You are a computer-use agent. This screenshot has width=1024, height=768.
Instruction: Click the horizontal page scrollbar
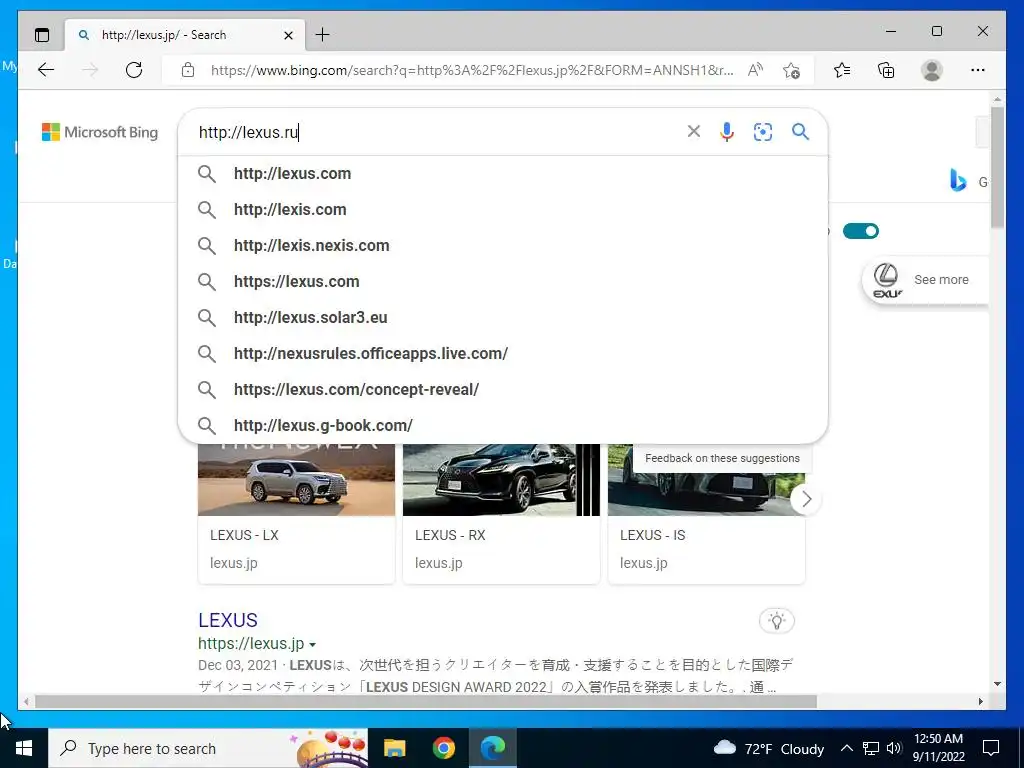tap(426, 702)
